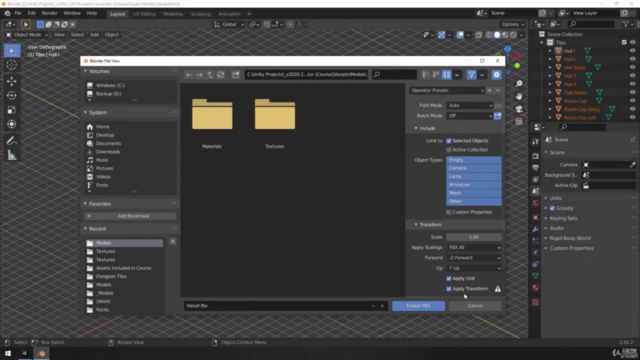The width and height of the screenshot is (640, 360).
Task: Select Armature in Object Types list
Action: 474,185
